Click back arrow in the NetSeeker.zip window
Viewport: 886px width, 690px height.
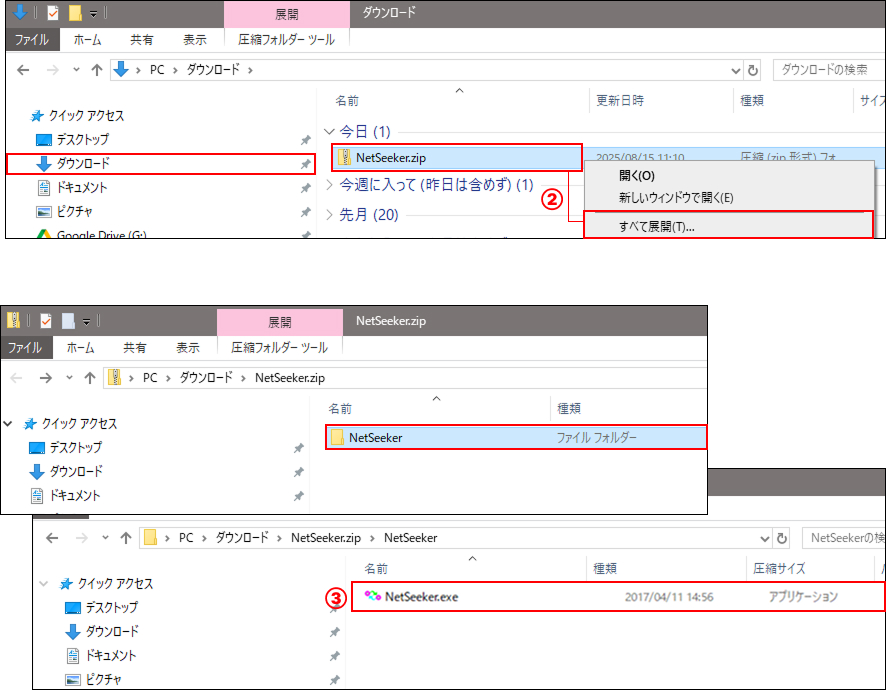pos(17,378)
